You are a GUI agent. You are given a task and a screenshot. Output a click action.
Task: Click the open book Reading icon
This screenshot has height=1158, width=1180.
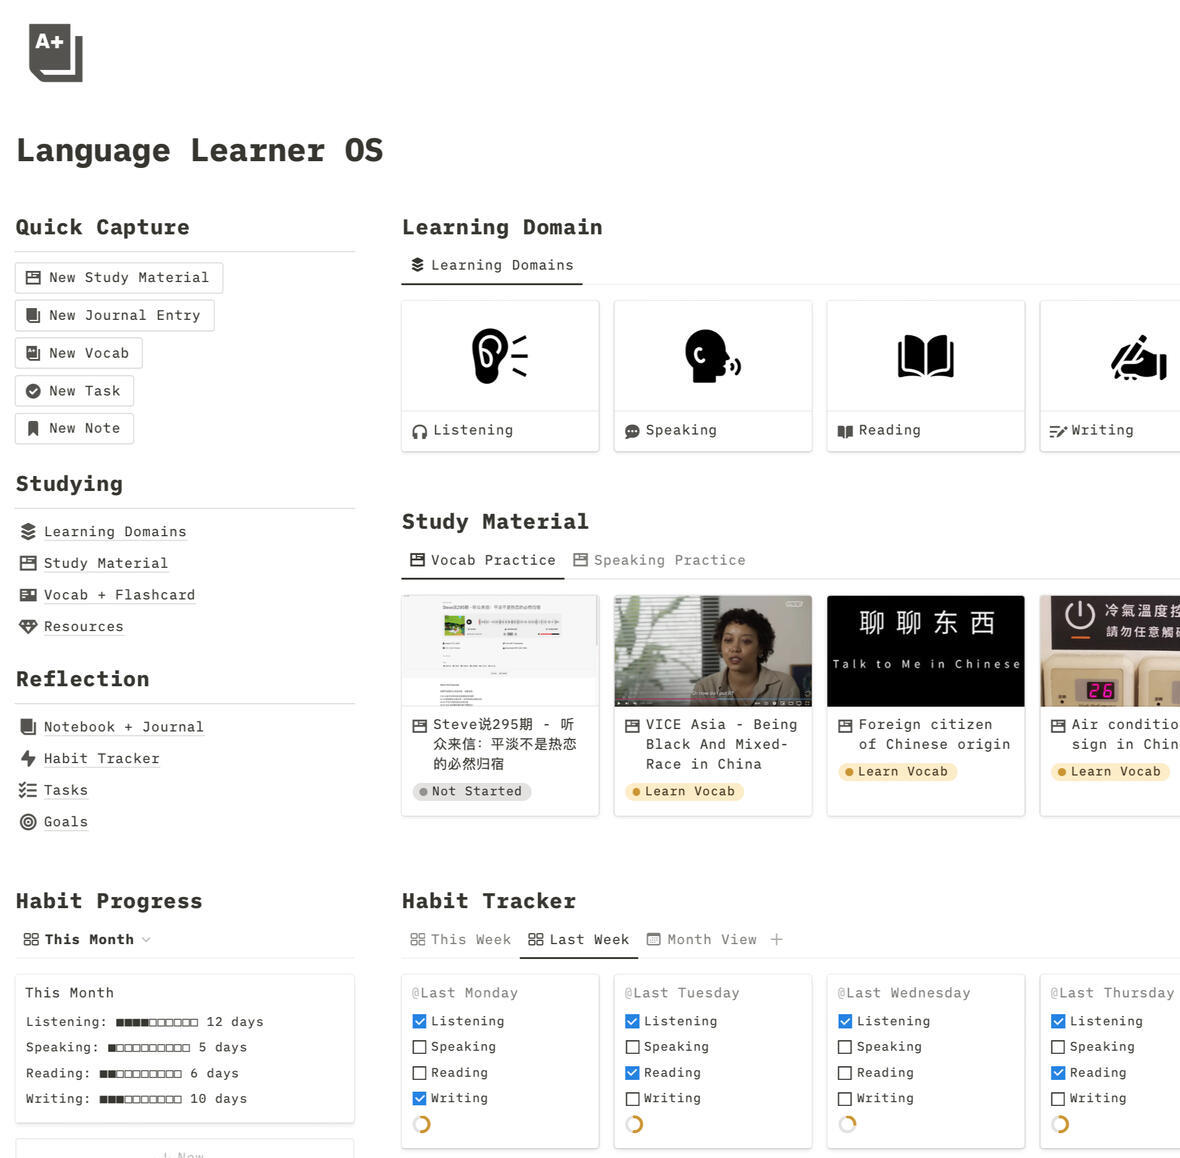coord(925,356)
